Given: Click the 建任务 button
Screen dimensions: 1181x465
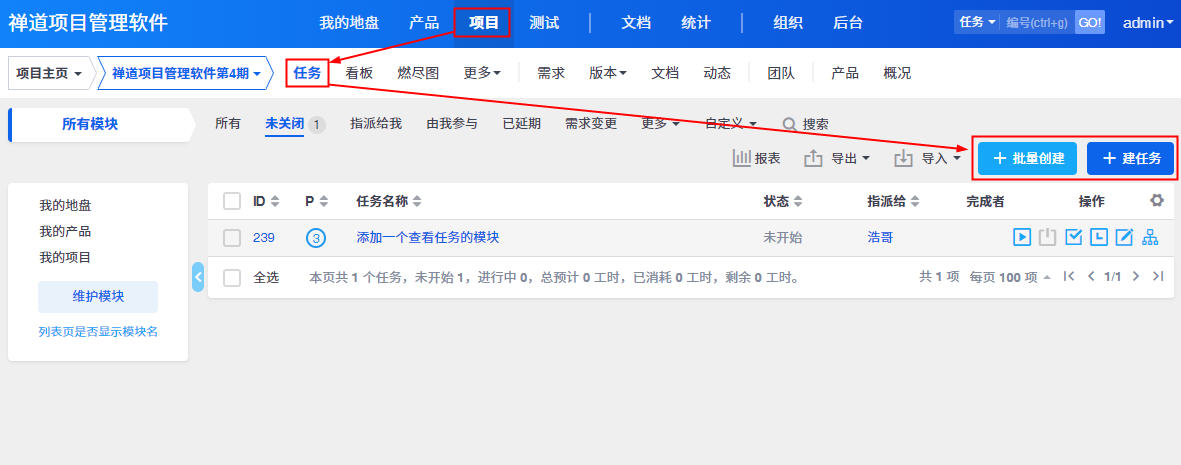Looking at the screenshot, I should 1131,158.
